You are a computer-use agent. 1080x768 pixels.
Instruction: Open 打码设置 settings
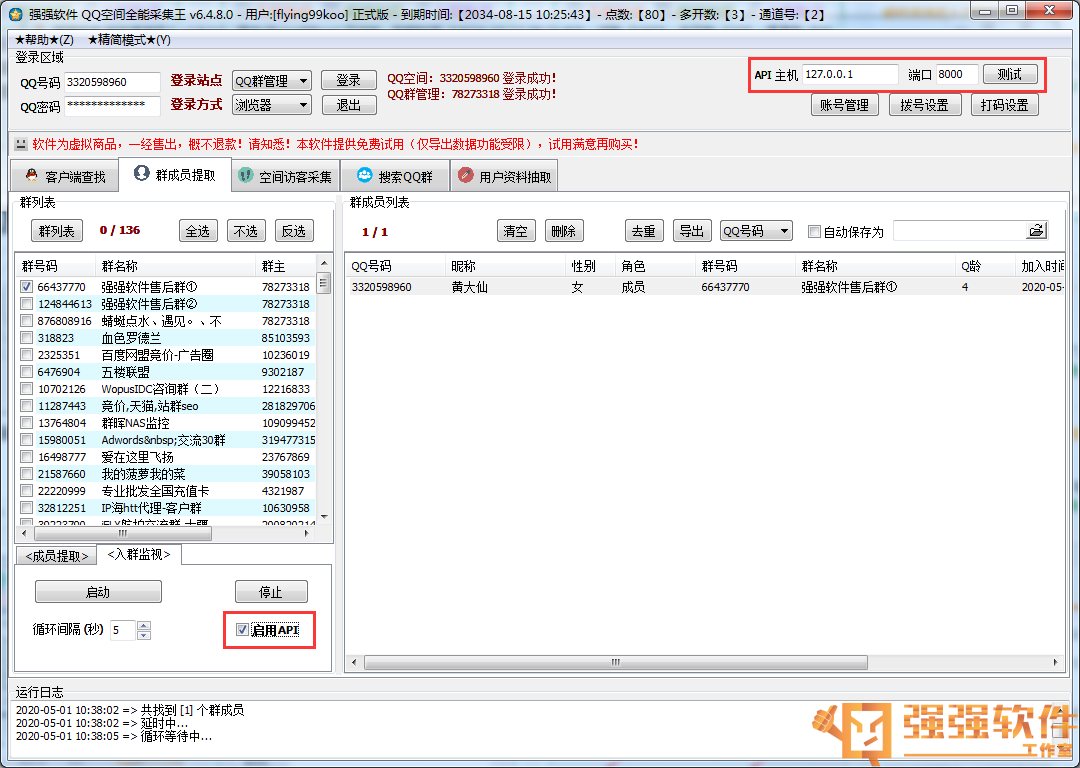click(1005, 105)
